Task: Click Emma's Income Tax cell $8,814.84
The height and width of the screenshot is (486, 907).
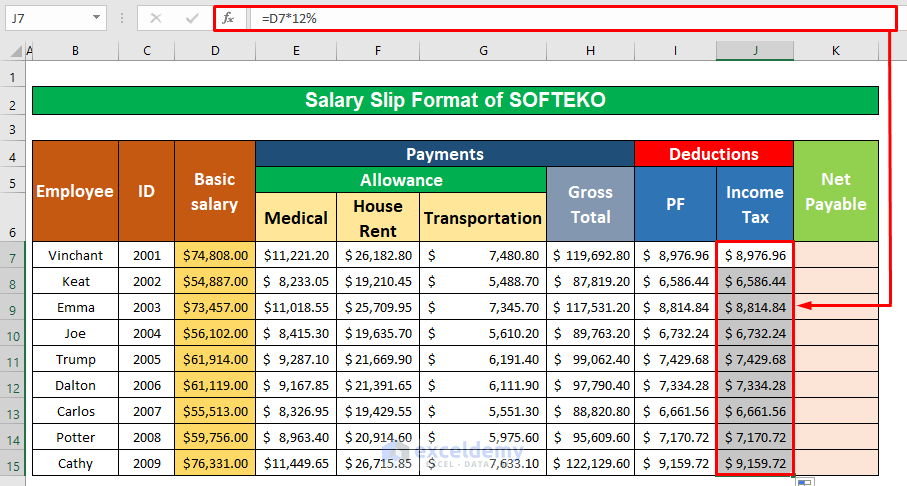Action: (755, 308)
